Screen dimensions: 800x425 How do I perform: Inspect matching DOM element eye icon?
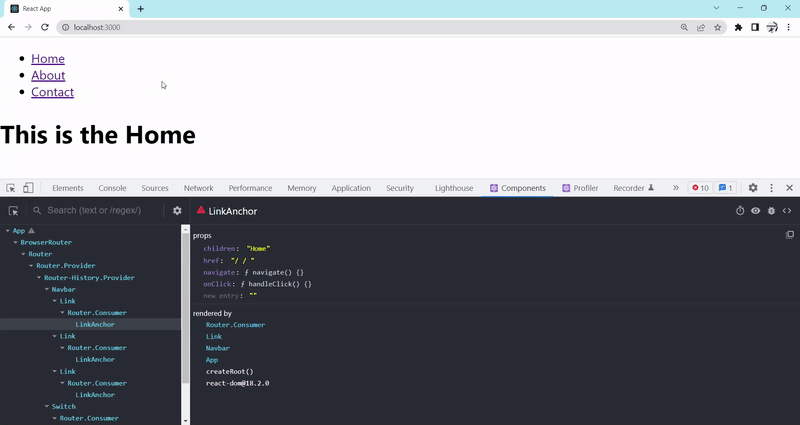756,211
